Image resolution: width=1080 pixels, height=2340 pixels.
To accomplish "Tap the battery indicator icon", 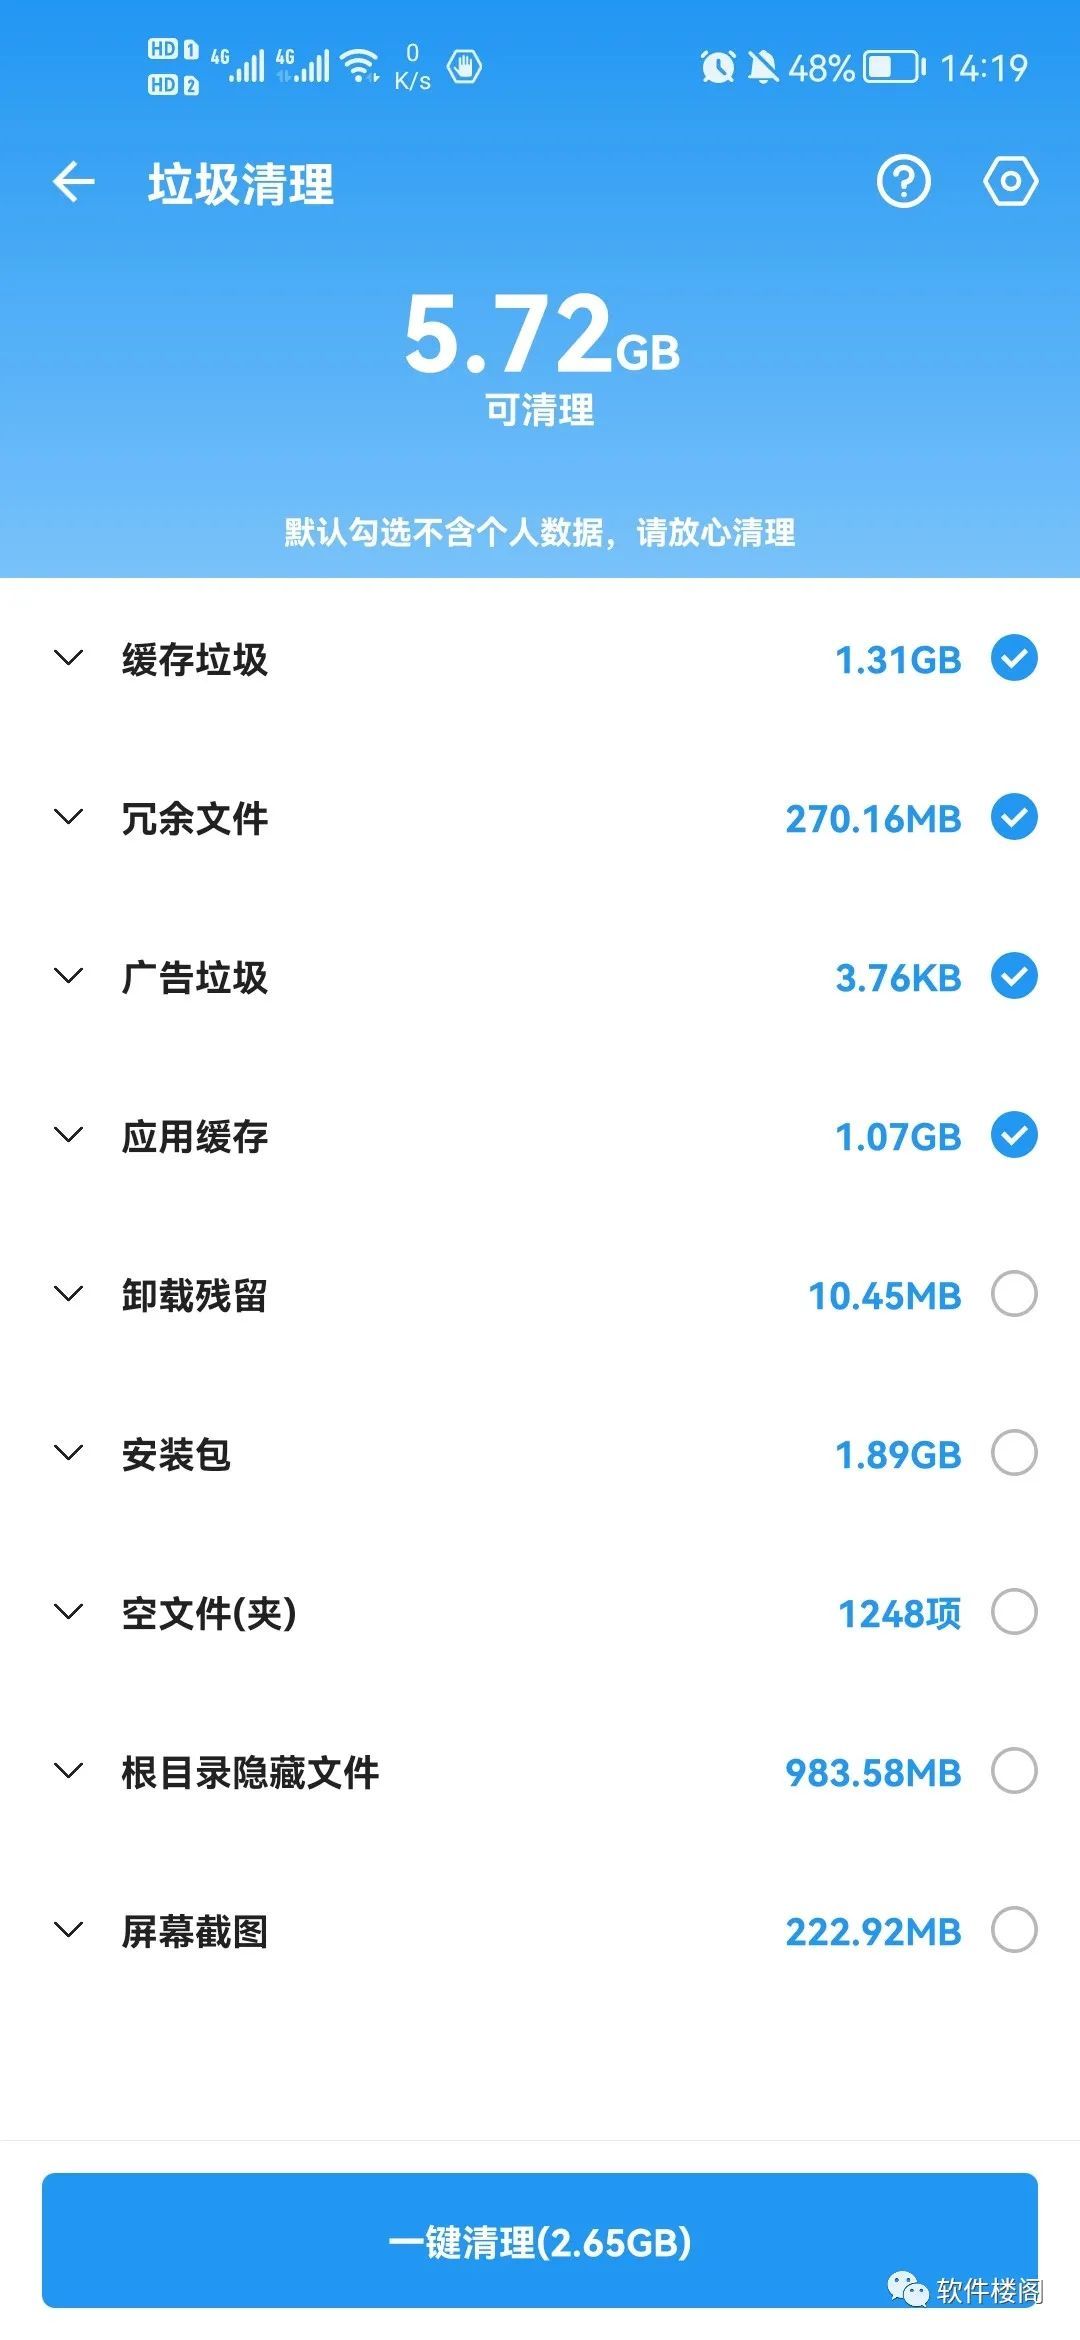I will 894,67.
